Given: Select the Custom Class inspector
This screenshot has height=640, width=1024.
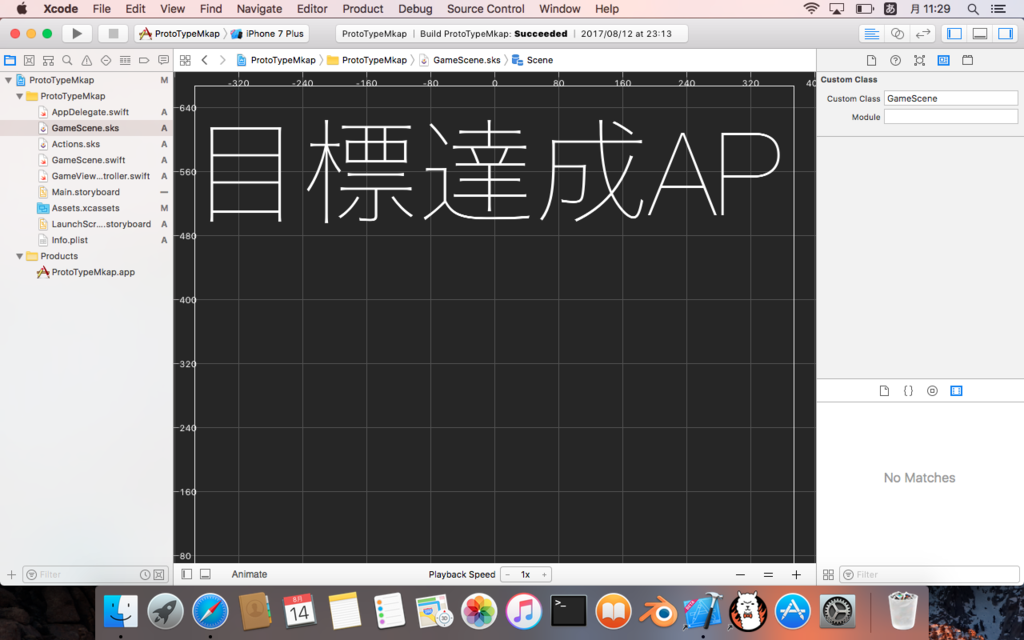Looking at the screenshot, I should pyautogui.click(x=944, y=60).
